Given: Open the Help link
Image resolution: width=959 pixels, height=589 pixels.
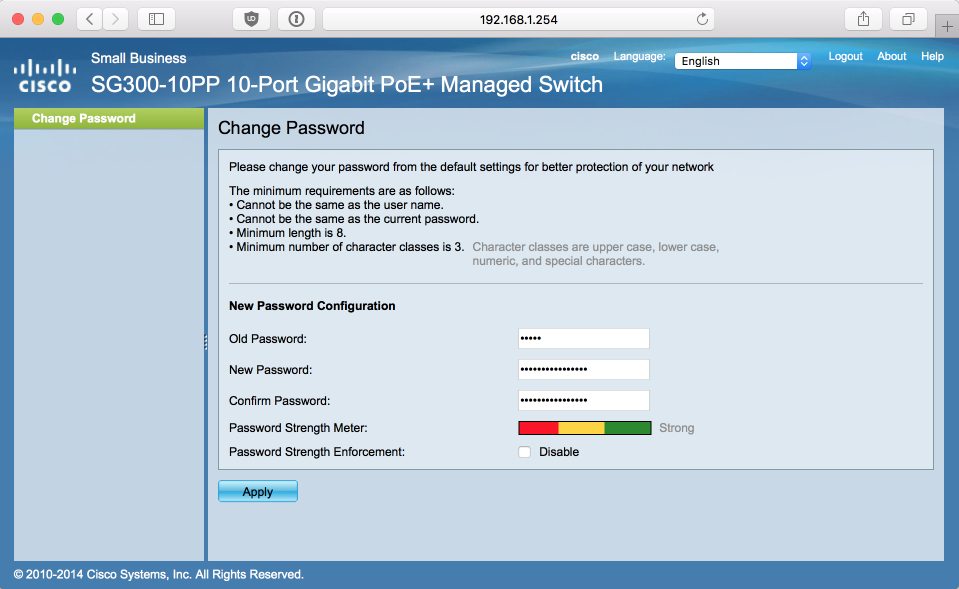Looking at the screenshot, I should pyautogui.click(x=932, y=56).
